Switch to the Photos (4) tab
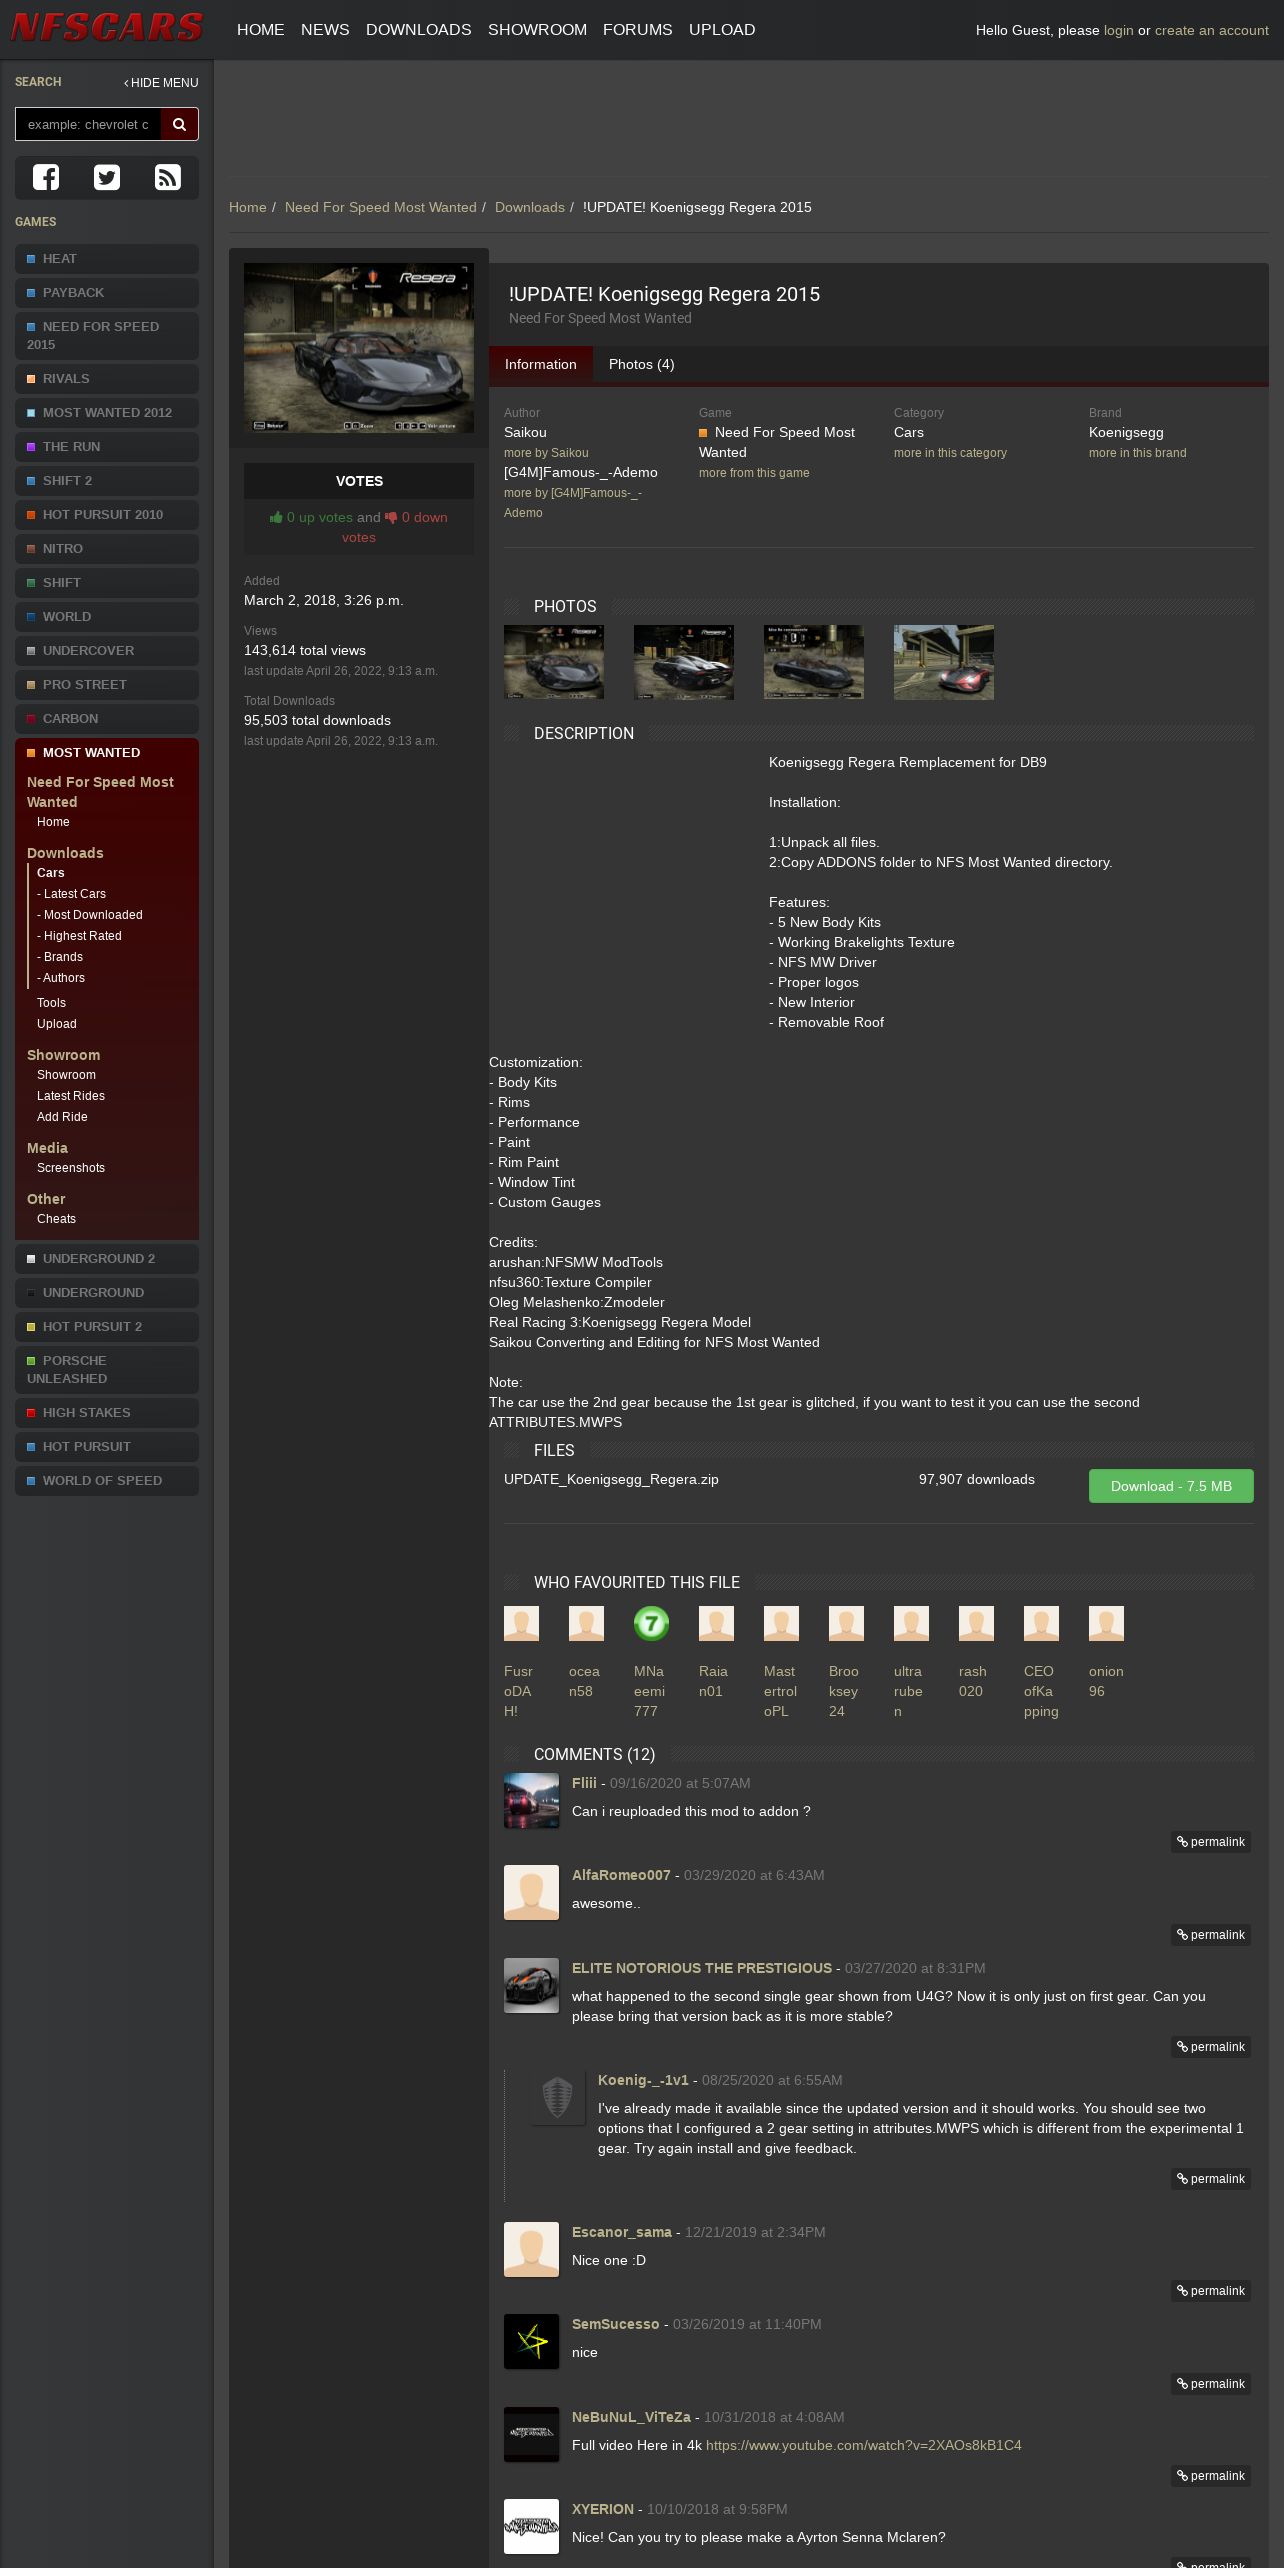Screen dimensions: 1284x2568 [641, 364]
